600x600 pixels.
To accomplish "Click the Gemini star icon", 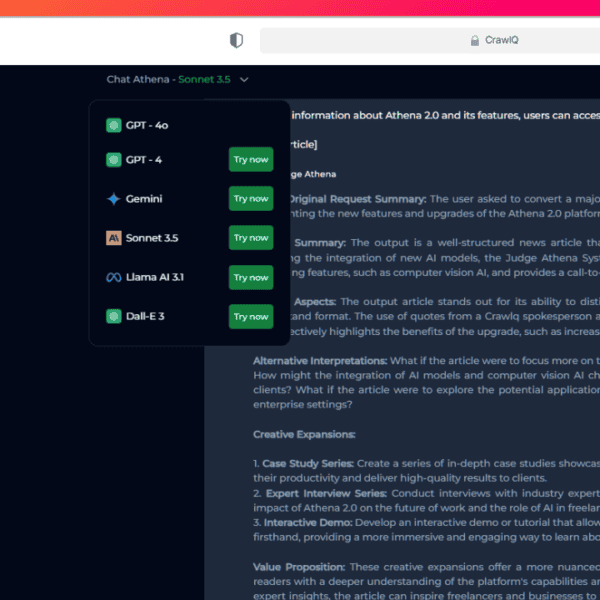I will 114,199.
